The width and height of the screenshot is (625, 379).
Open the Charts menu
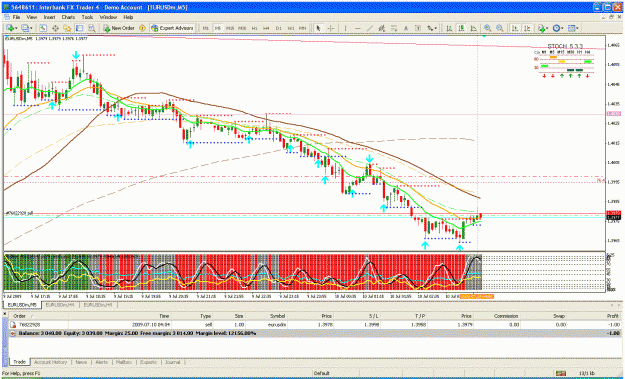[x=68, y=17]
